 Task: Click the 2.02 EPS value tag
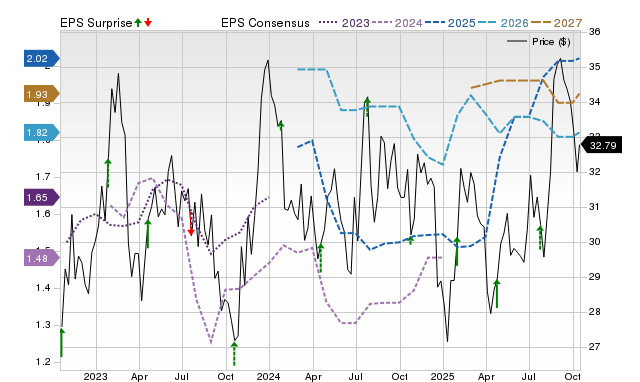[x=41, y=59]
